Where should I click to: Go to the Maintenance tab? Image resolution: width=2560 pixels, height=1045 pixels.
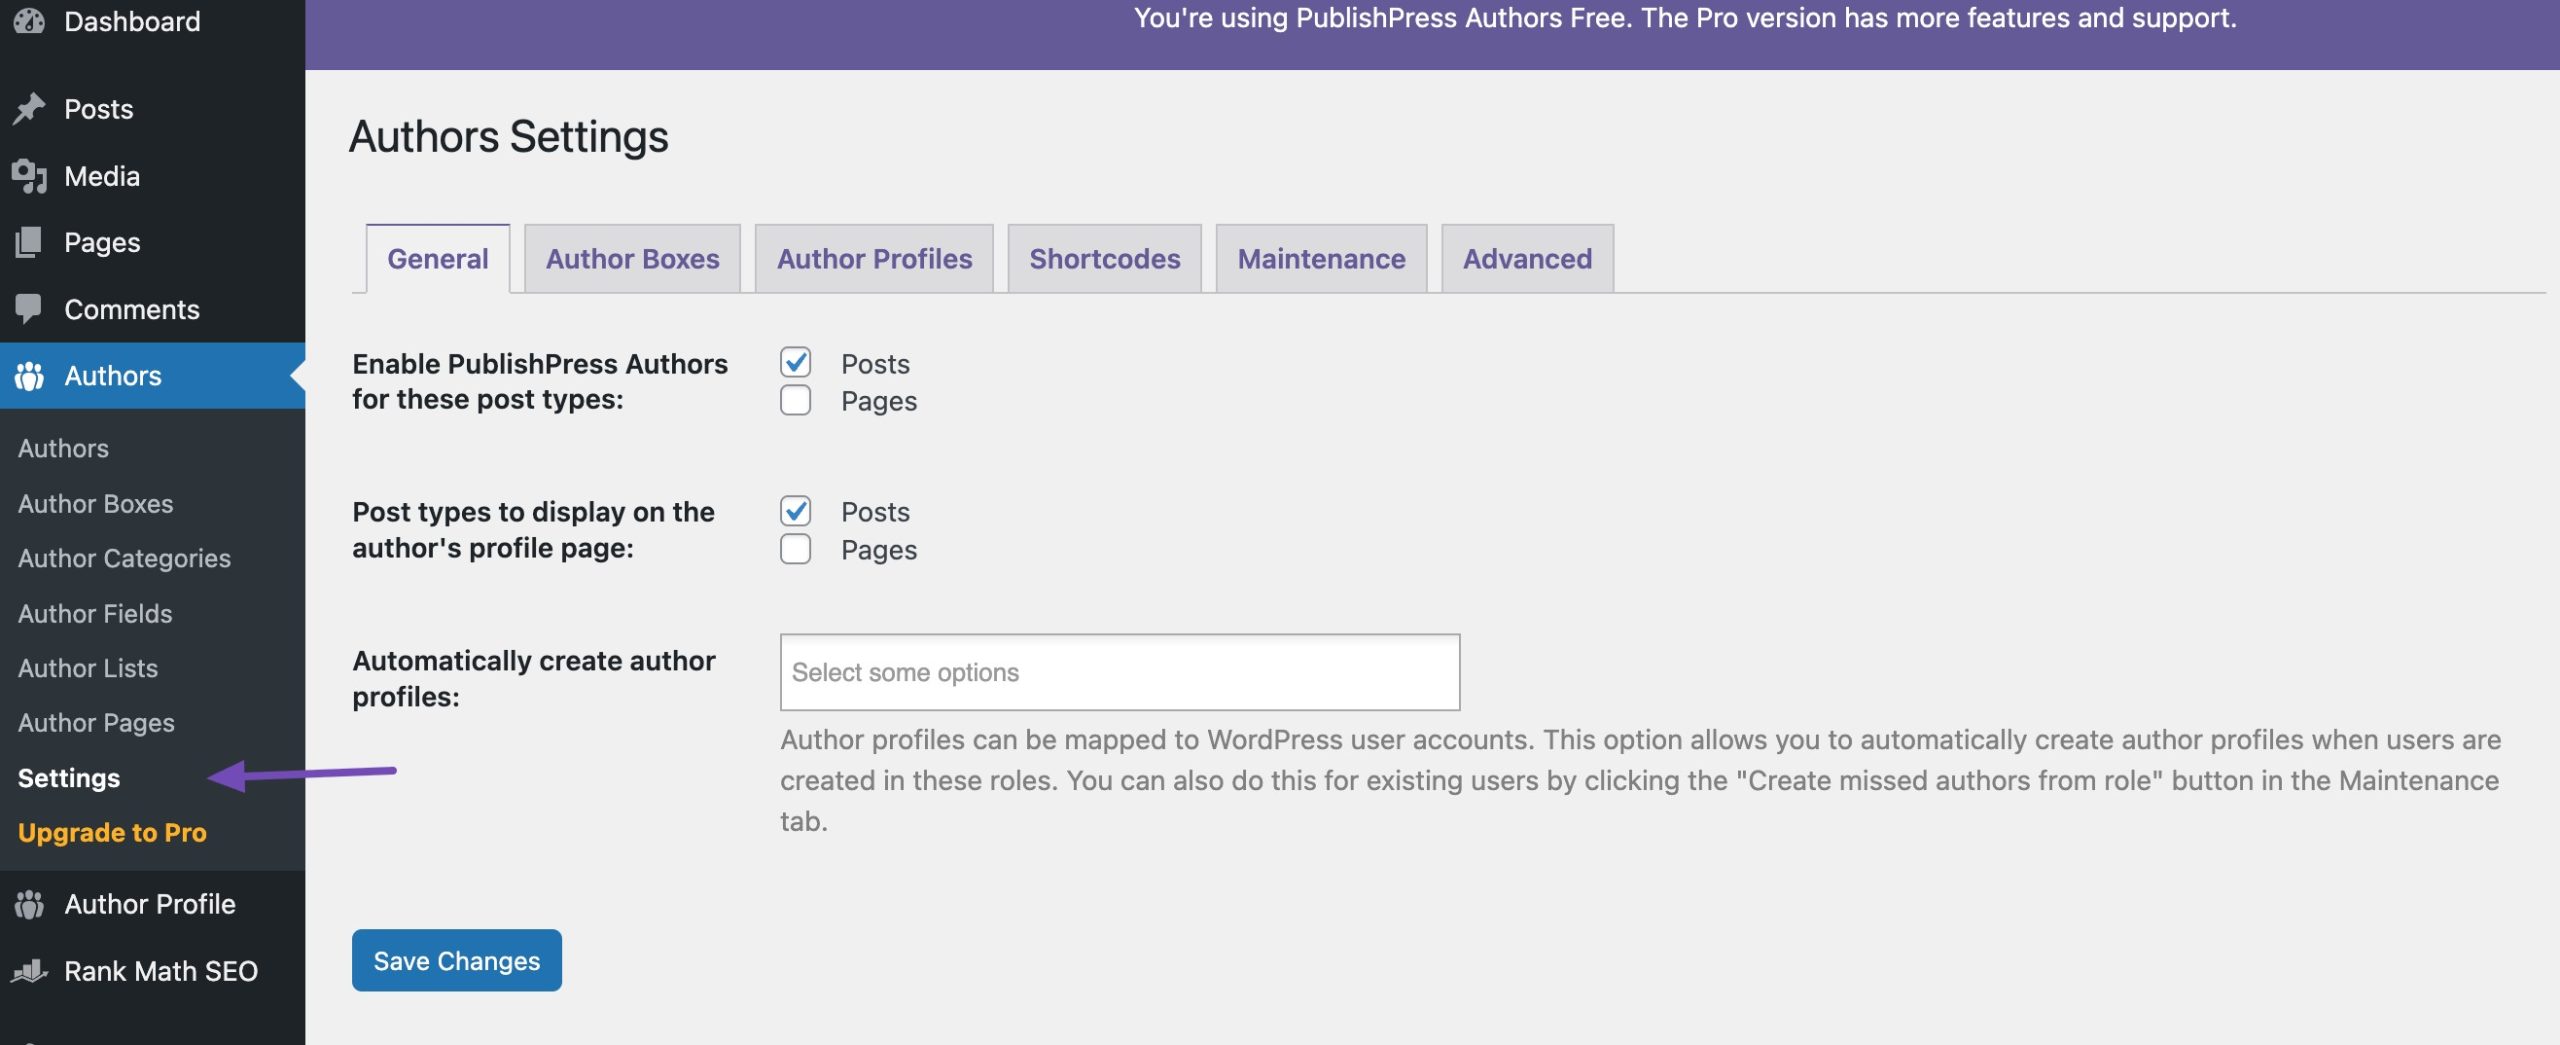click(x=1321, y=259)
